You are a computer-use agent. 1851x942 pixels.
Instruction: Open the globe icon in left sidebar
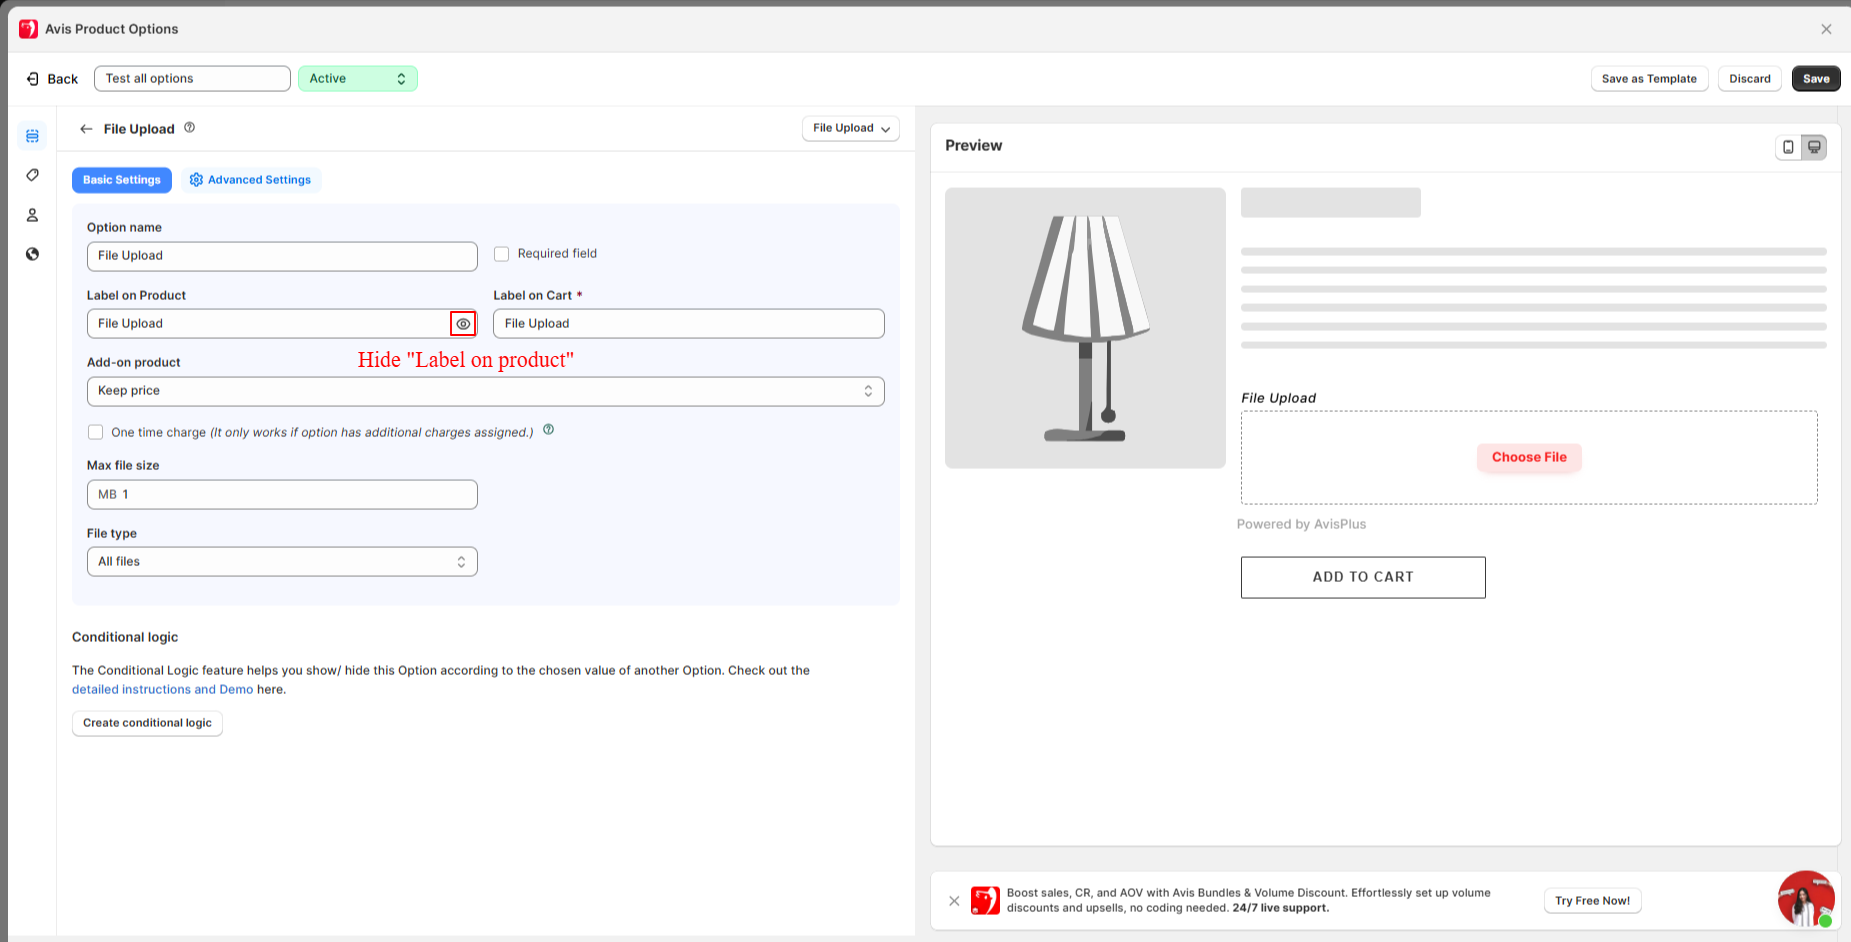tap(32, 254)
